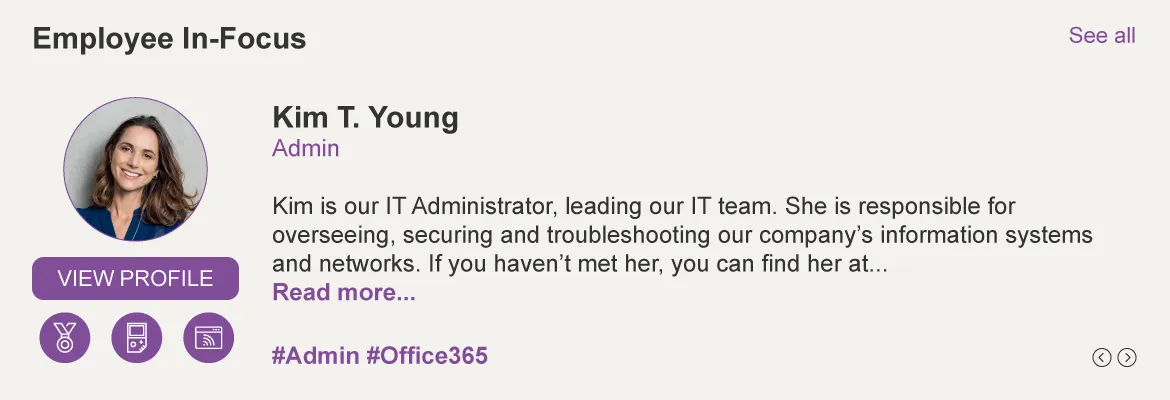Select the #Office365 hashtag
Screen dimensions: 1170x400
[x=427, y=355]
